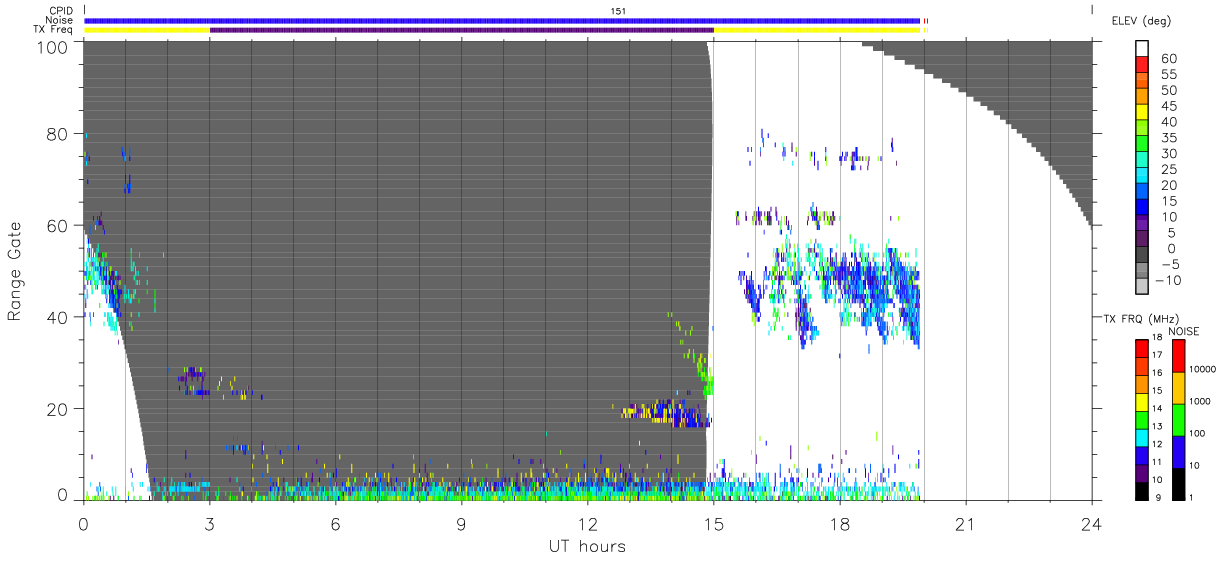Click the white top swatch of ELEV color bar
The height and width of the screenshot is (567, 1228).
1142,50
